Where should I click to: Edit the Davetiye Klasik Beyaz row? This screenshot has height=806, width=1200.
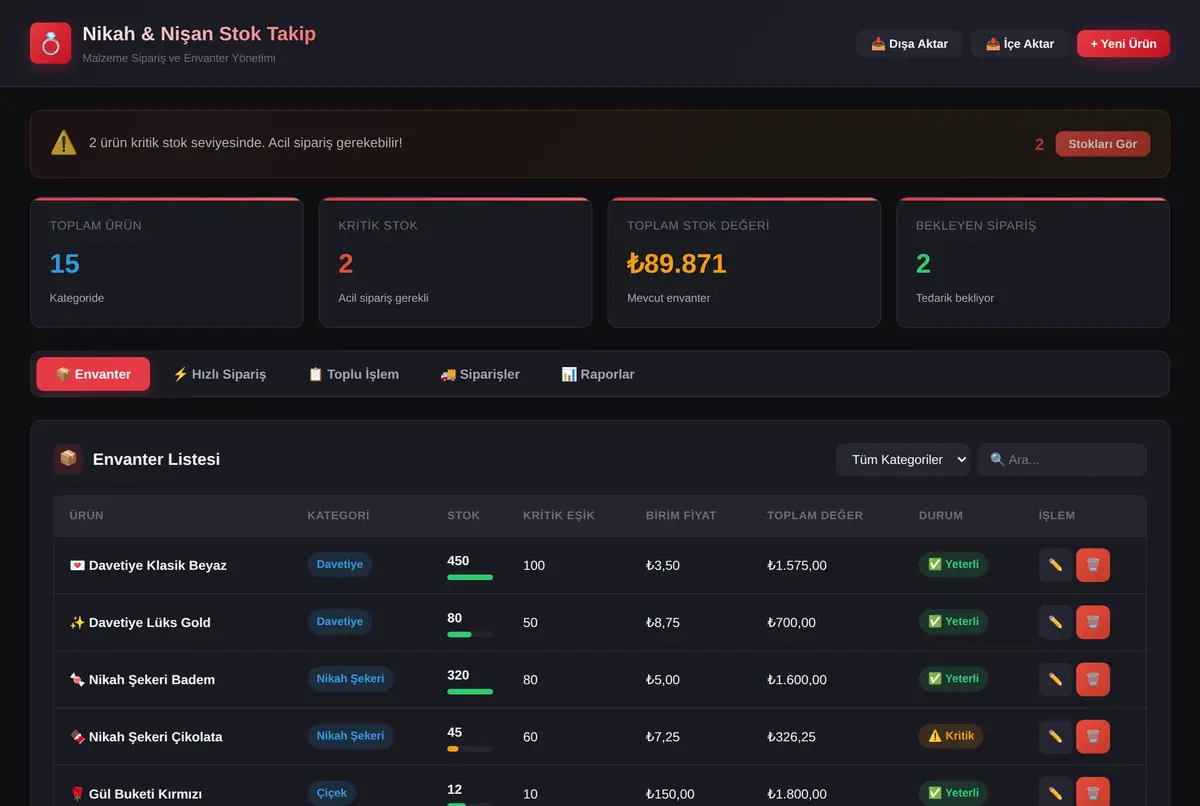pos(1055,565)
